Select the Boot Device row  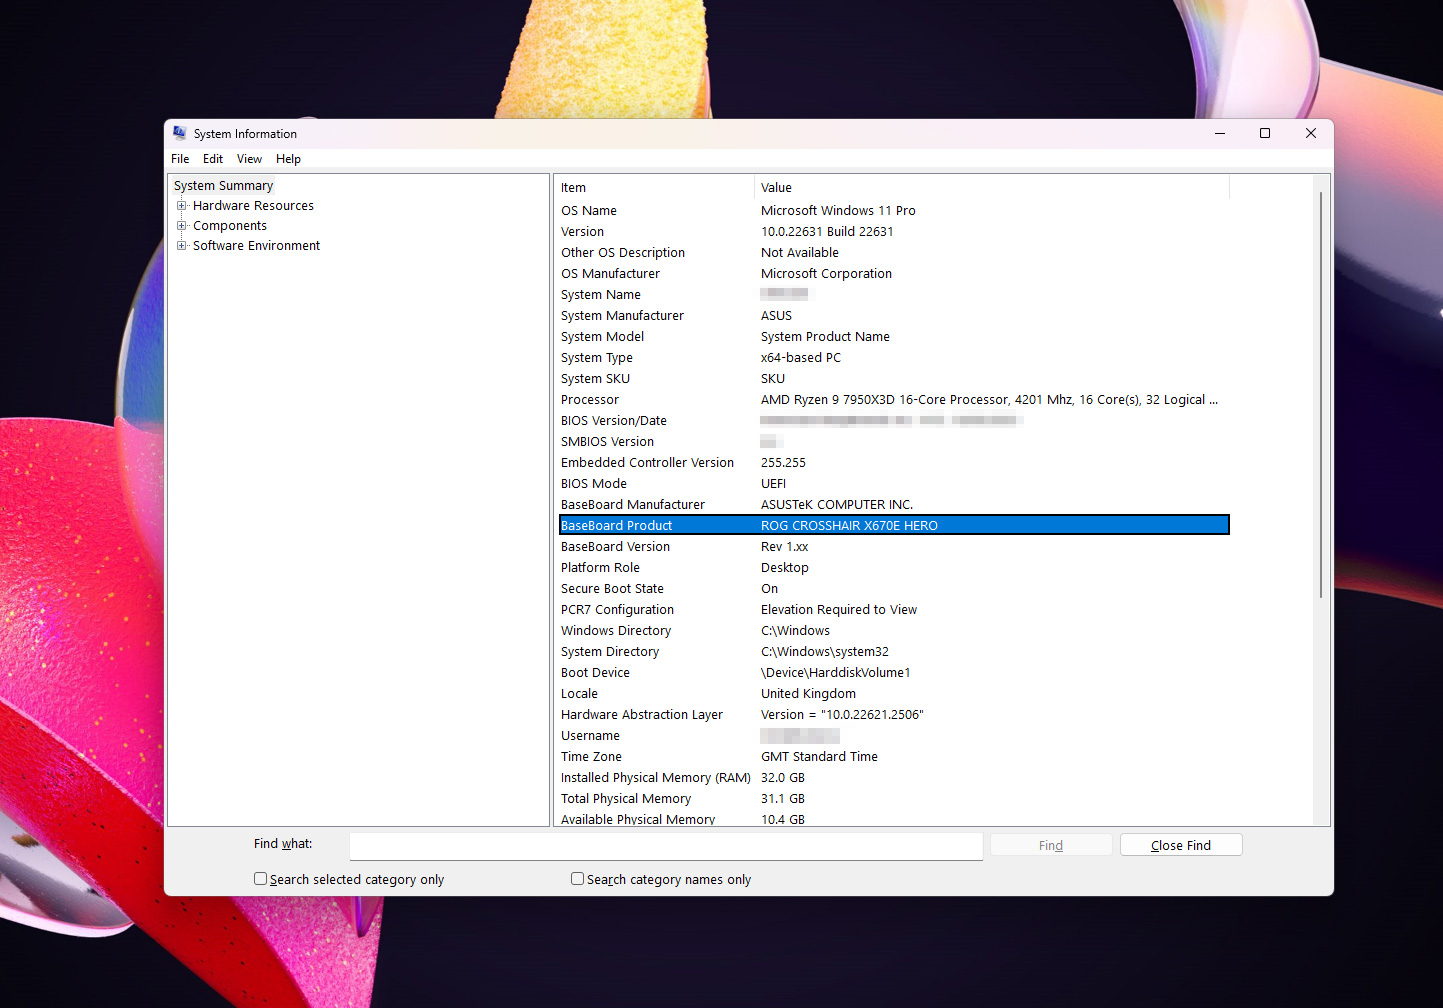893,673
